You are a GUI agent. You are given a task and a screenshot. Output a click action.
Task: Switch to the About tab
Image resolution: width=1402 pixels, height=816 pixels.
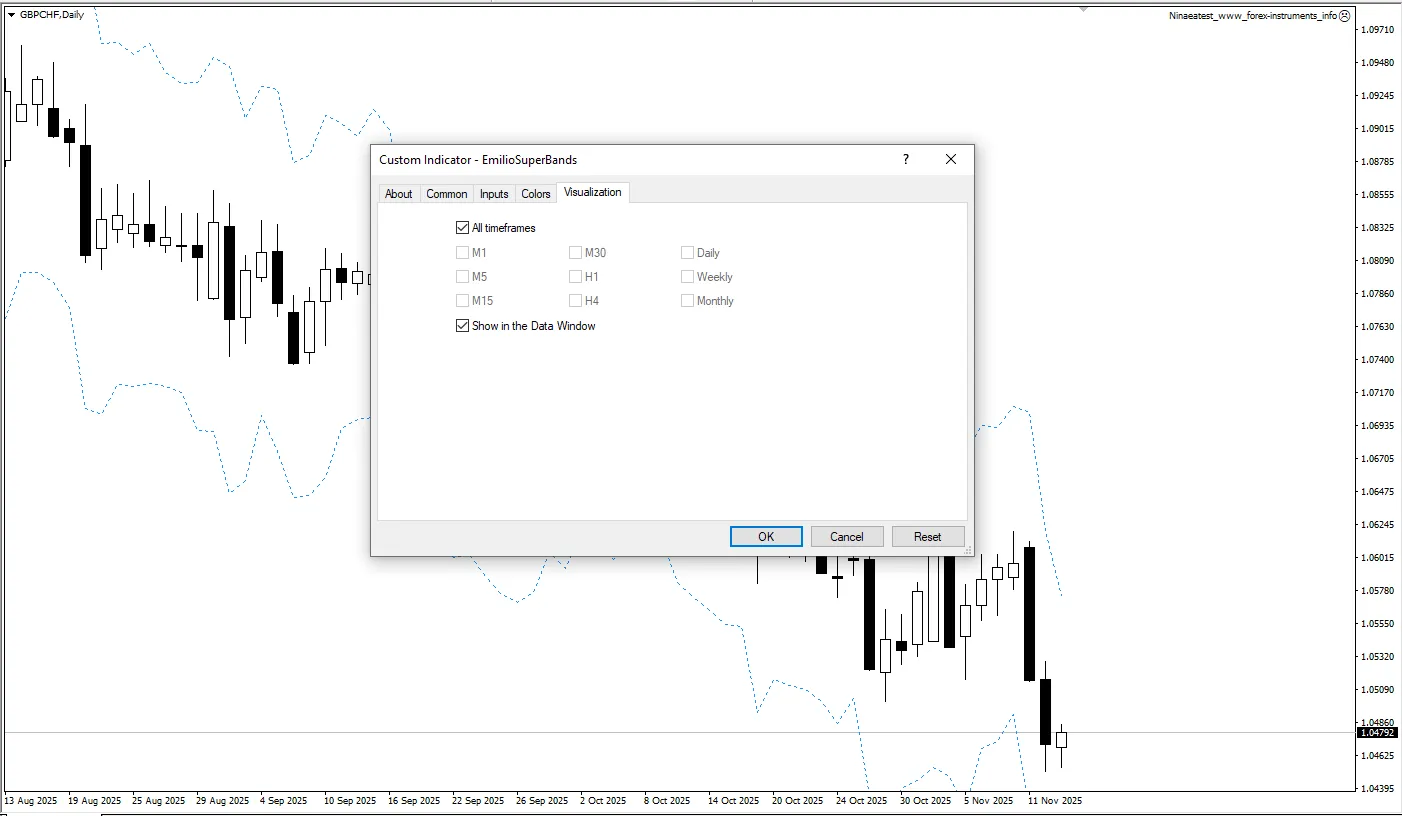398,194
